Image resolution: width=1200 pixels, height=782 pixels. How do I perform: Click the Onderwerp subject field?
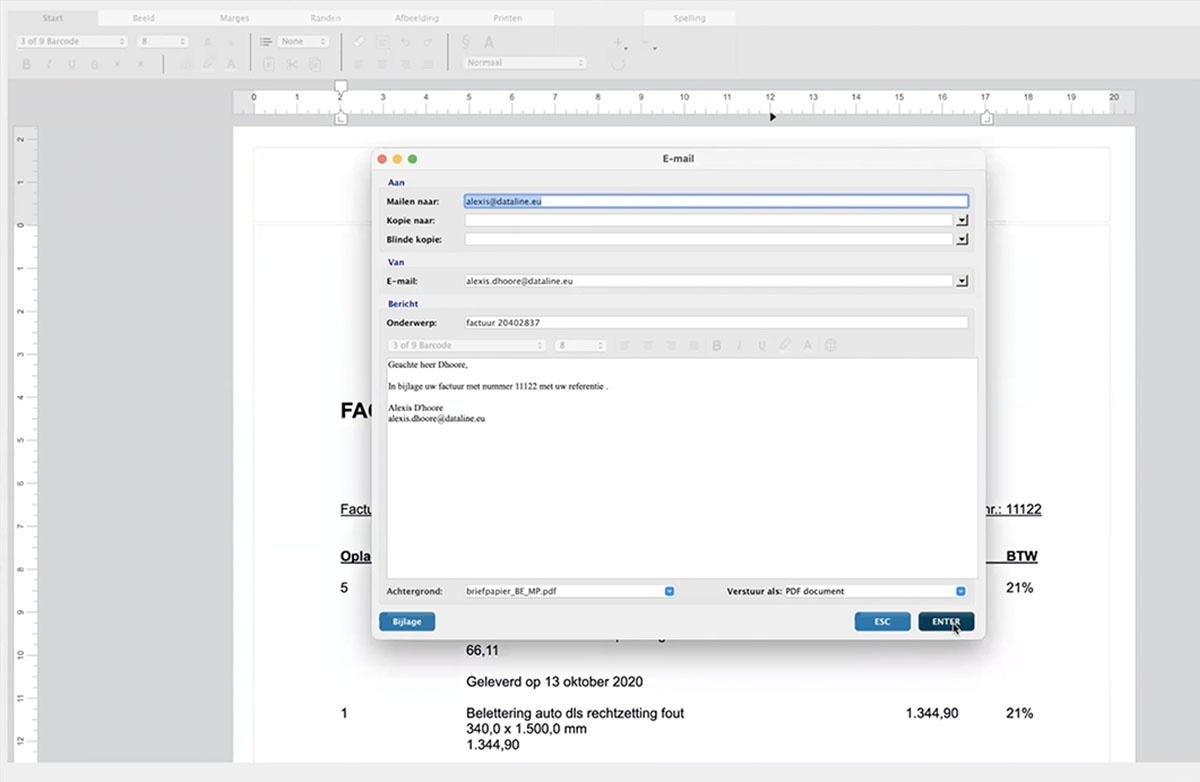(715, 323)
